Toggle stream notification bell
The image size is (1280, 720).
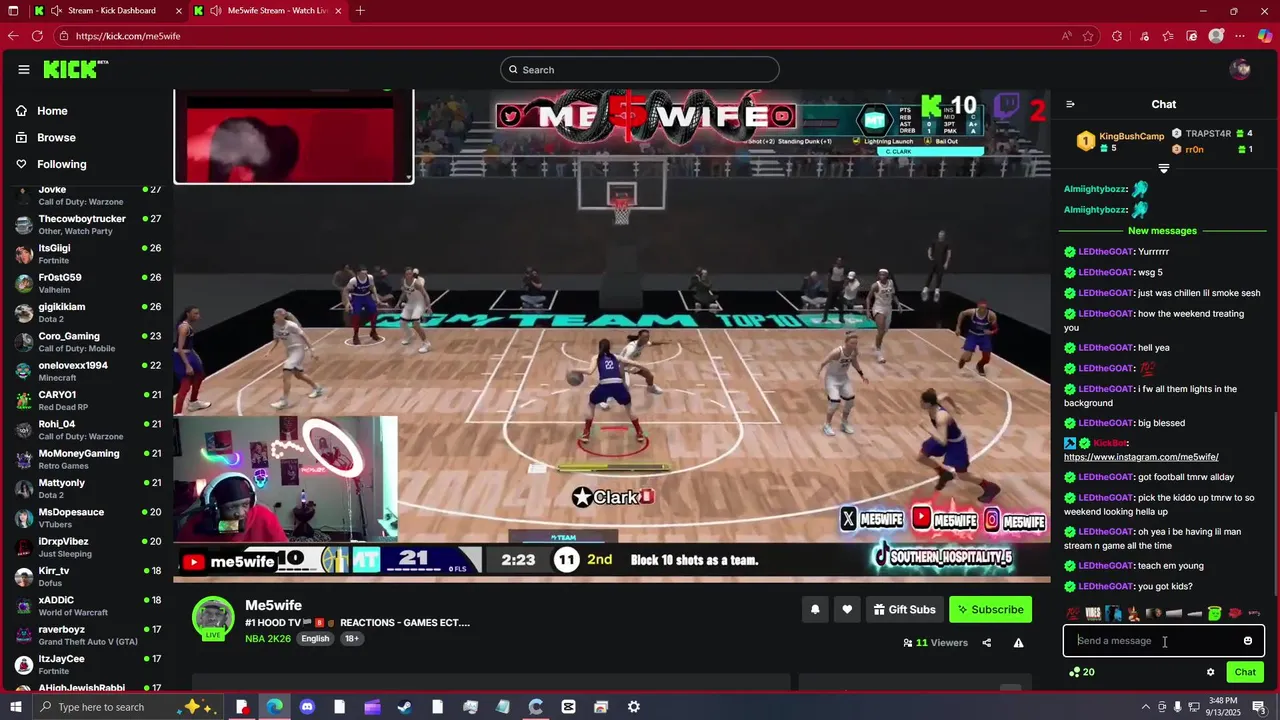(x=815, y=609)
